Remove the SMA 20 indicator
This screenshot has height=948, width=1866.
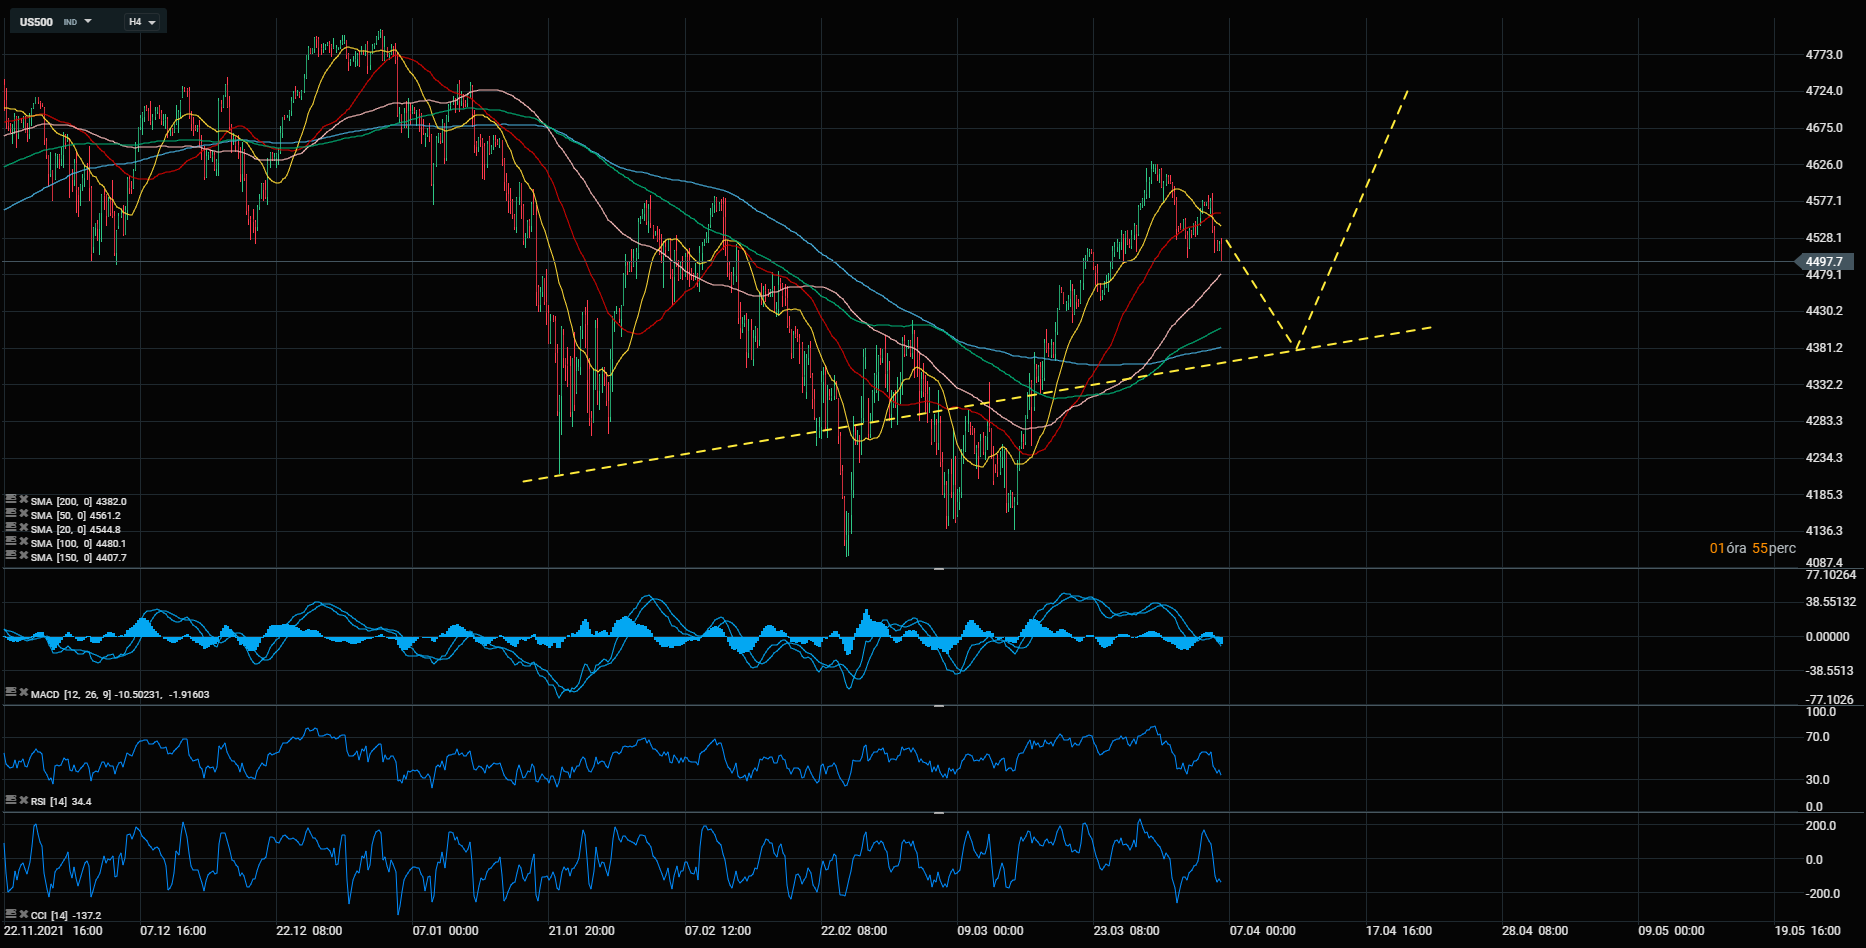point(24,527)
